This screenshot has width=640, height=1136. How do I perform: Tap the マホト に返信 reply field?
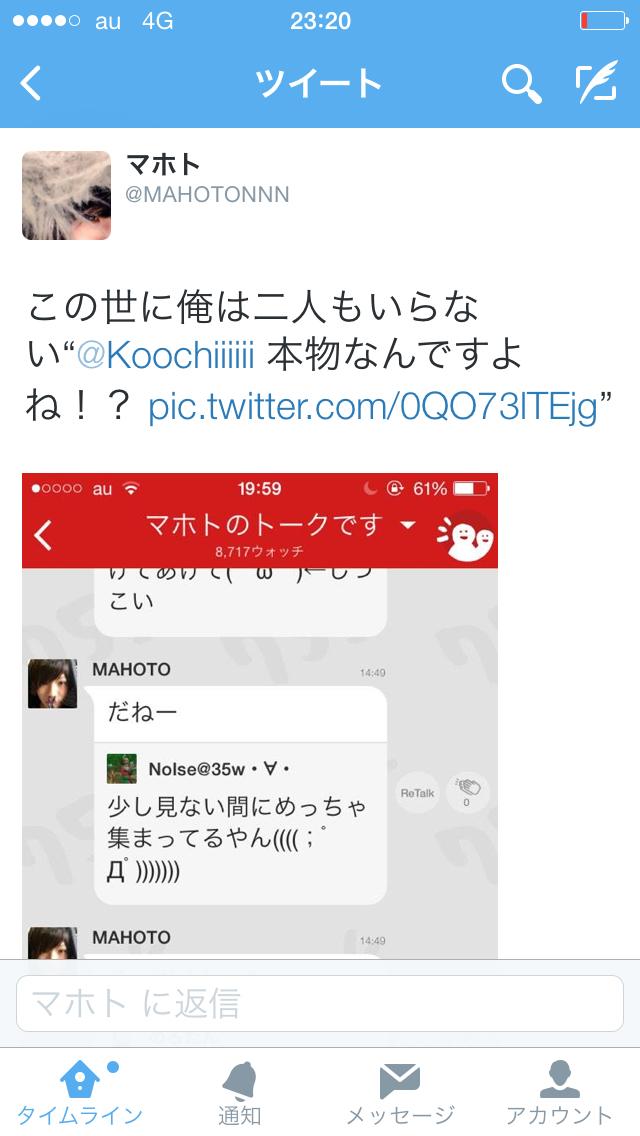click(320, 1003)
